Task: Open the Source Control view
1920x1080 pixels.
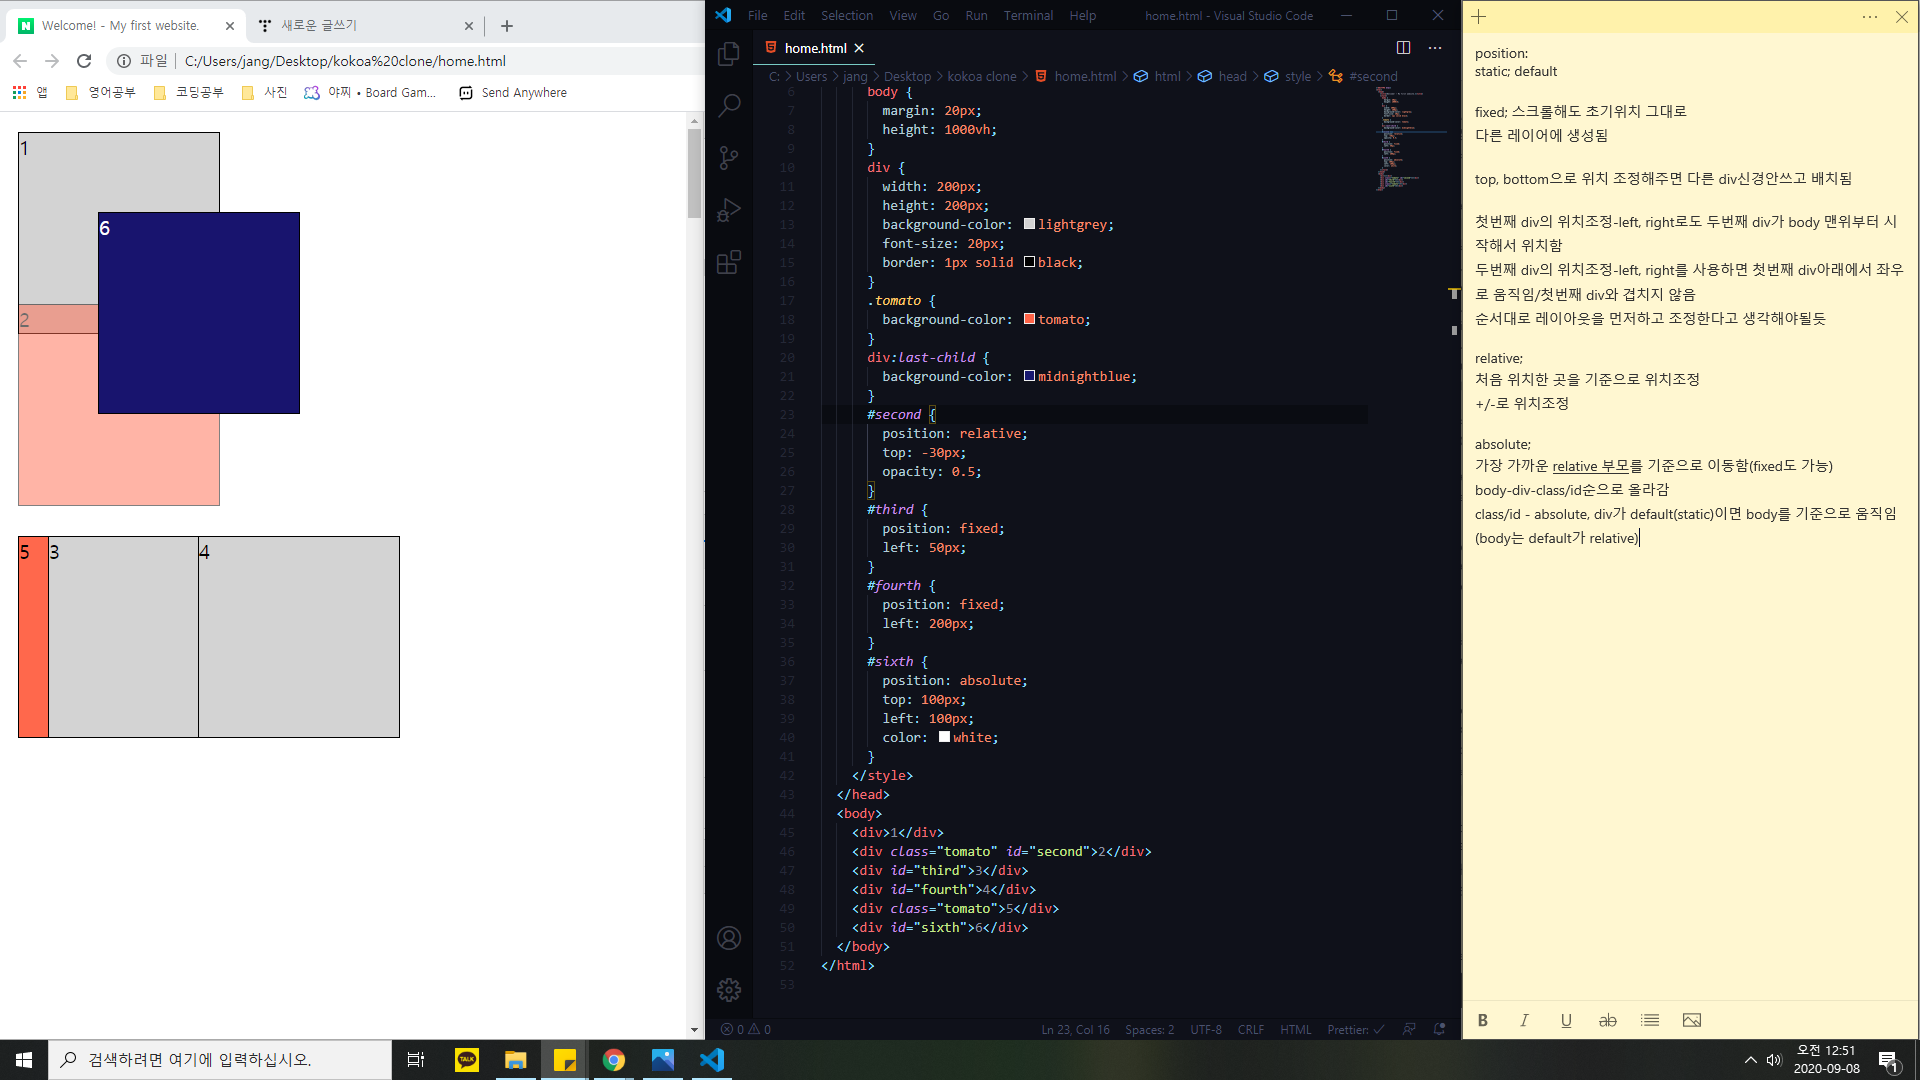Action: (729, 157)
